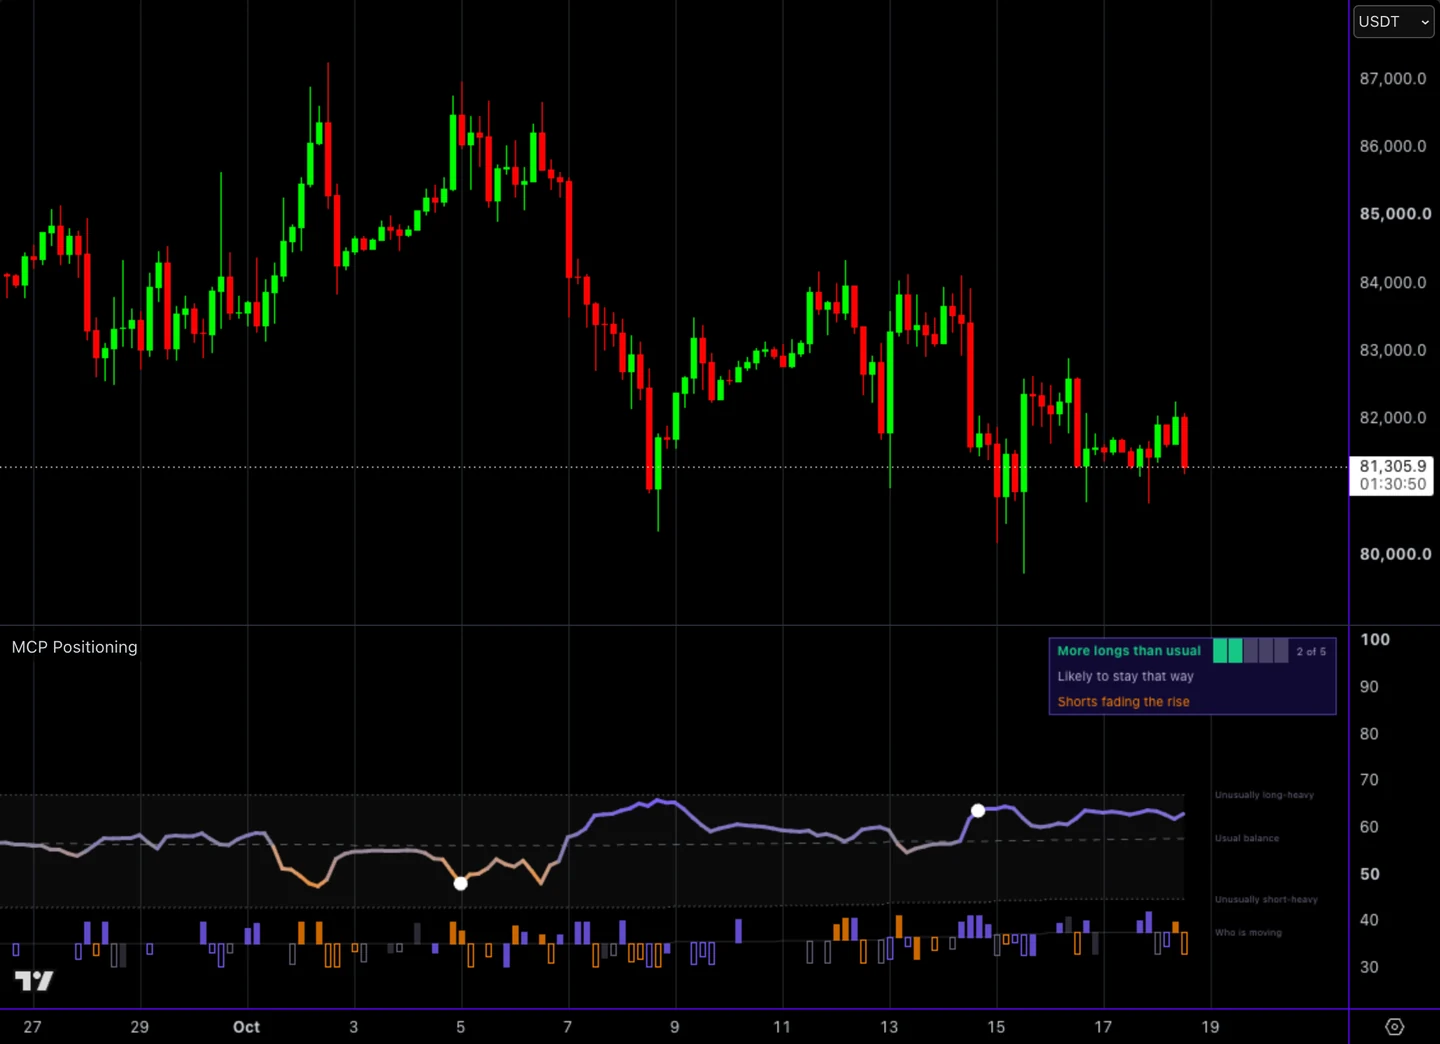Click the 2 of 5 strength meter bar

tap(1250, 651)
